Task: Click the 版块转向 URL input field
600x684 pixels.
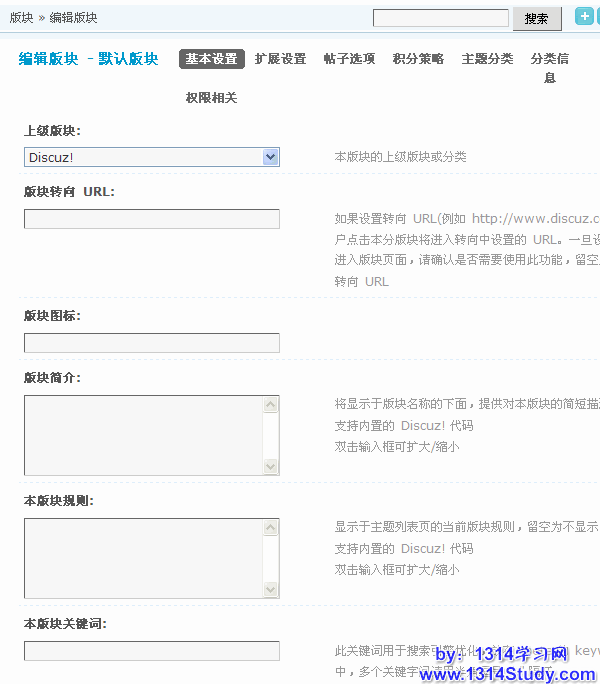Action: point(151,219)
